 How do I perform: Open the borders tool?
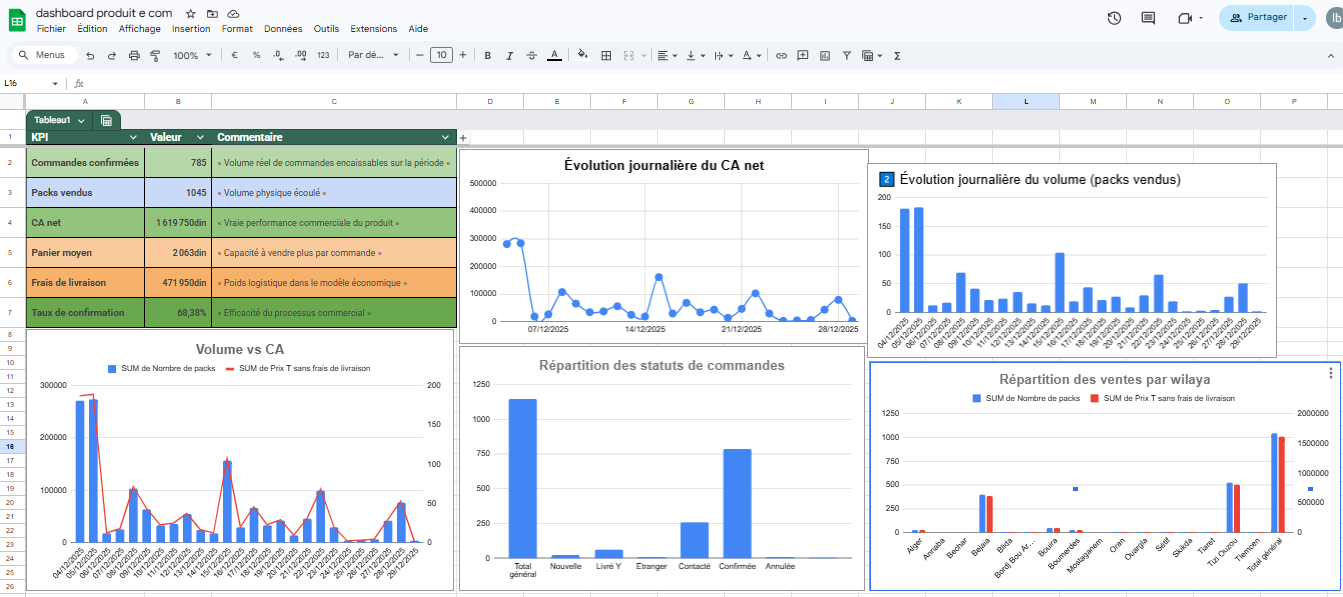click(605, 56)
